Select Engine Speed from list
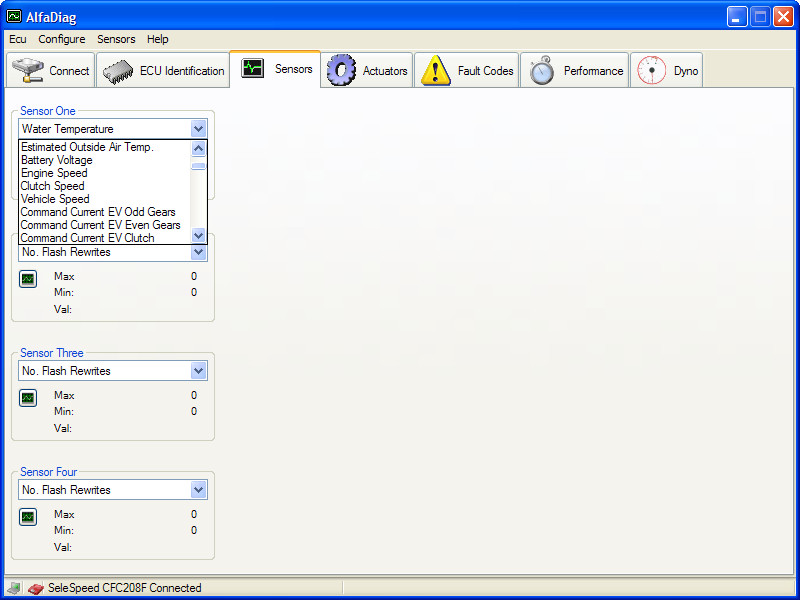Screen dimensions: 800x600 coord(105,173)
